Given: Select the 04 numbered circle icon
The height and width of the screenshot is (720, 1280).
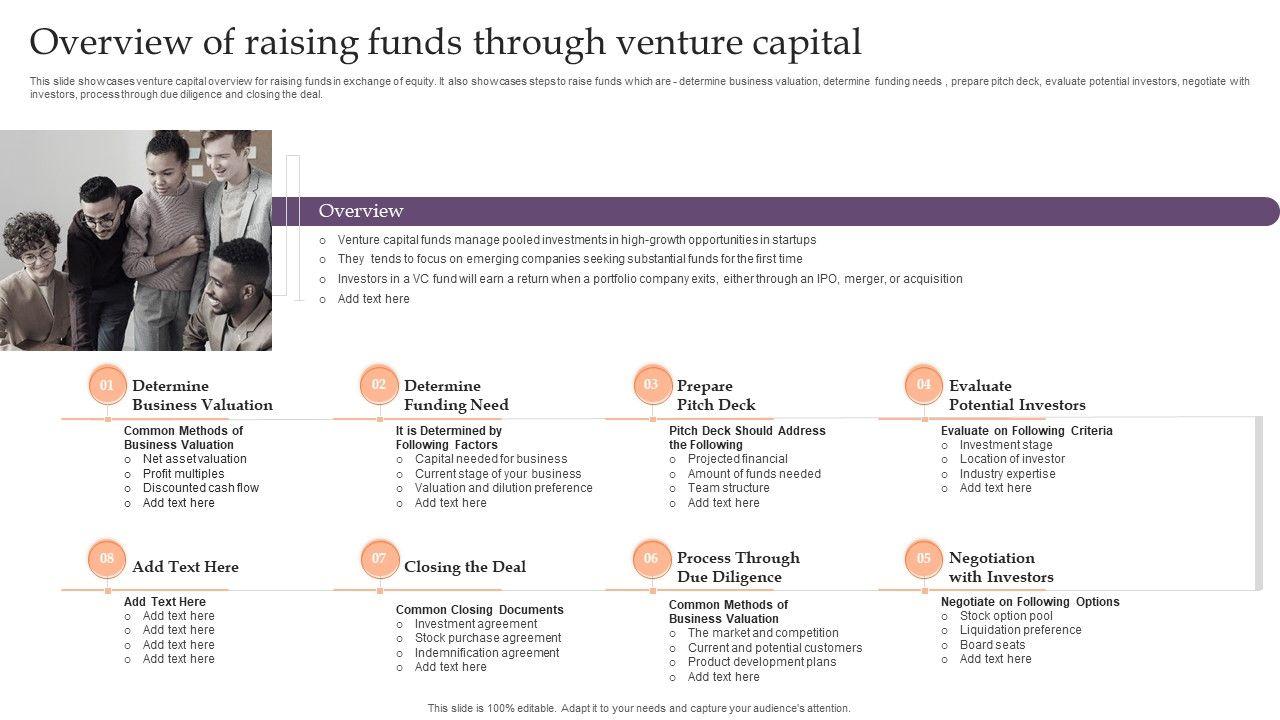Looking at the screenshot, I should pos(924,385).
